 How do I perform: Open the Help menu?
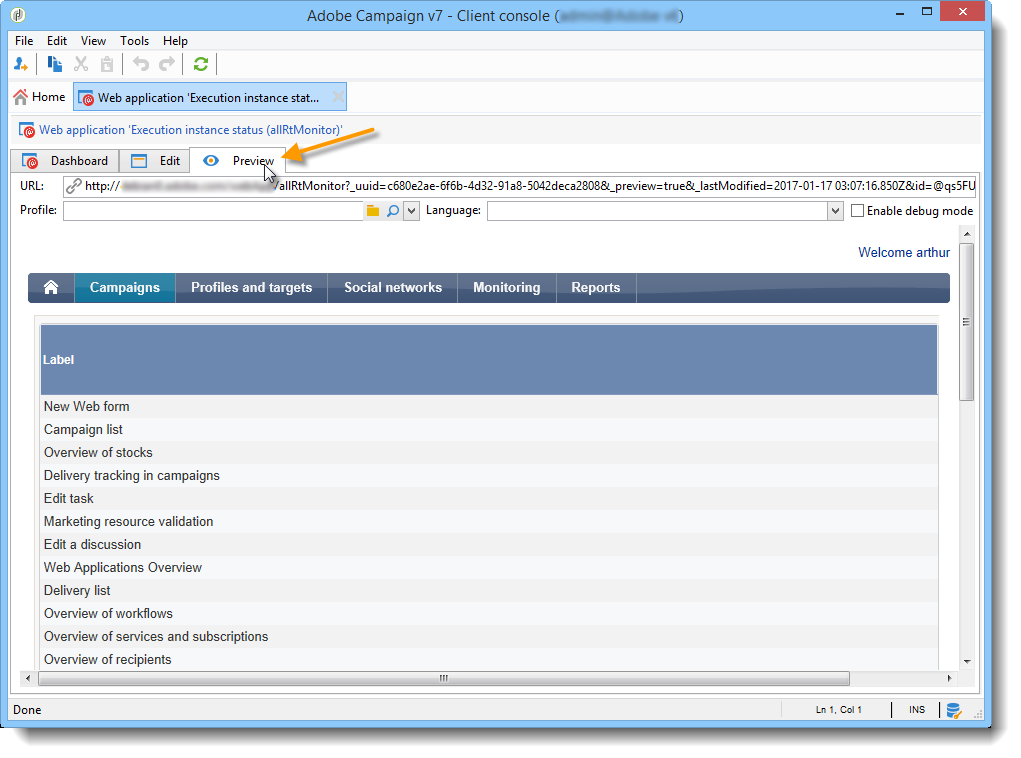(175, 40)
